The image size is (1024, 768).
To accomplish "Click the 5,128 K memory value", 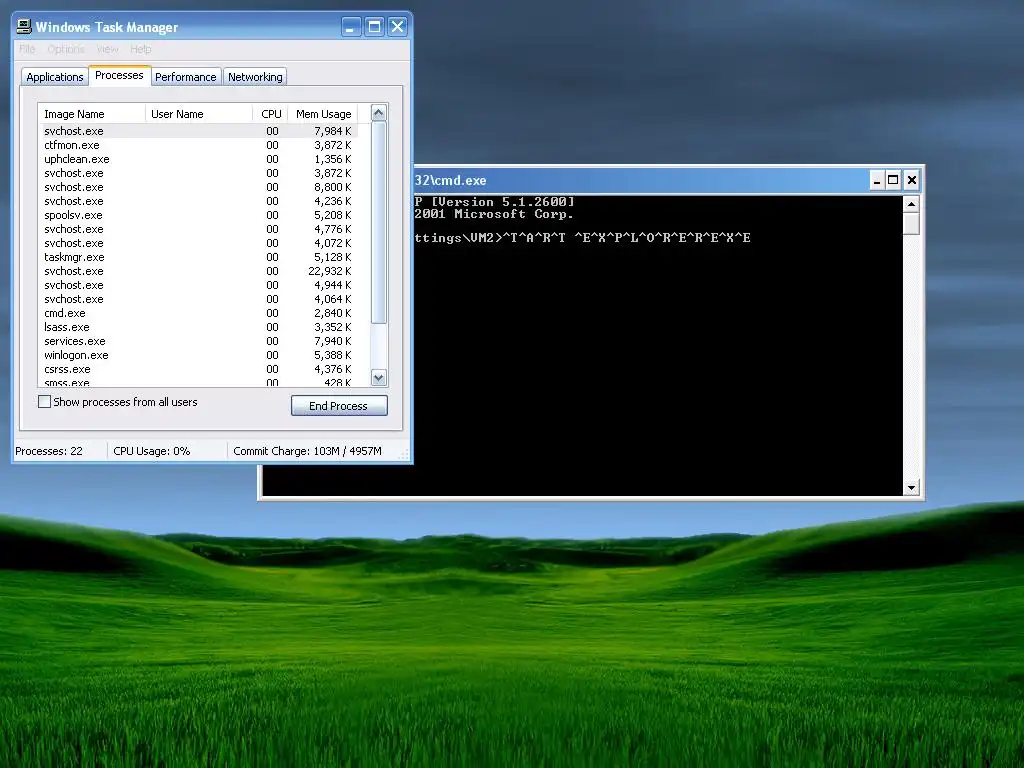I will tap(332, 257).
